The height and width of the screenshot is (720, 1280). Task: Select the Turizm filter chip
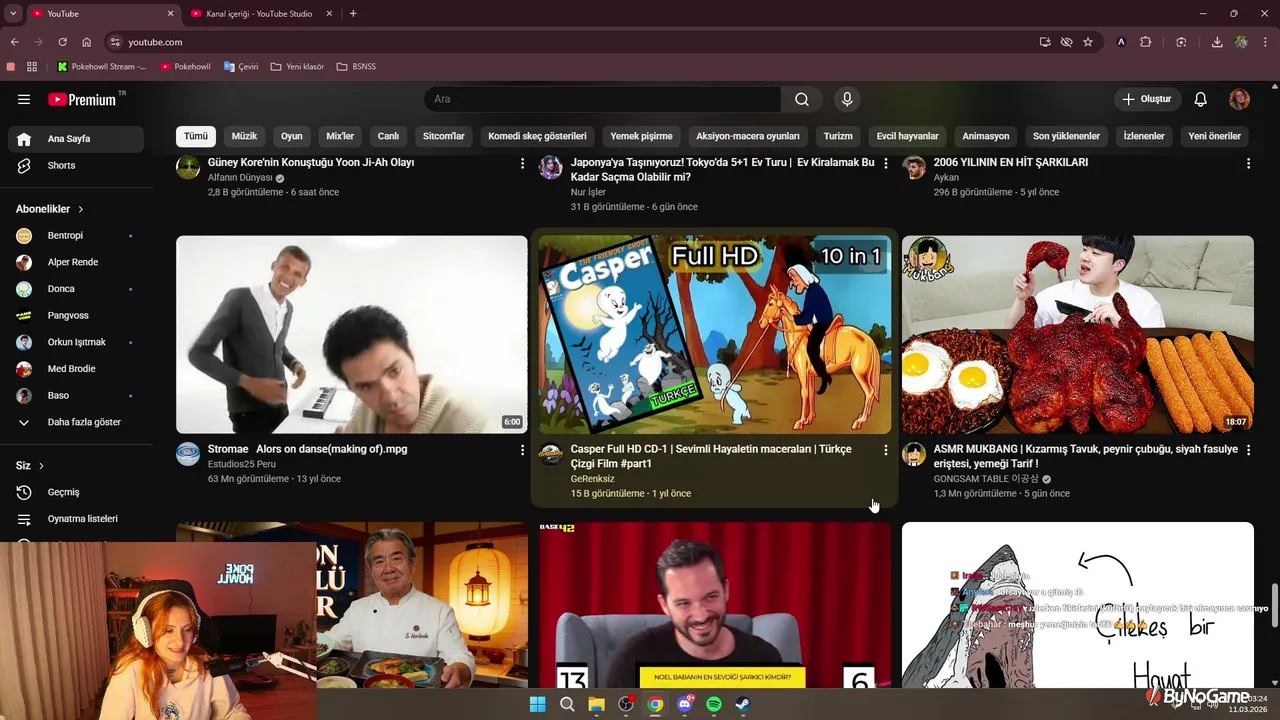pyautogui.click(x=838, y=136)
